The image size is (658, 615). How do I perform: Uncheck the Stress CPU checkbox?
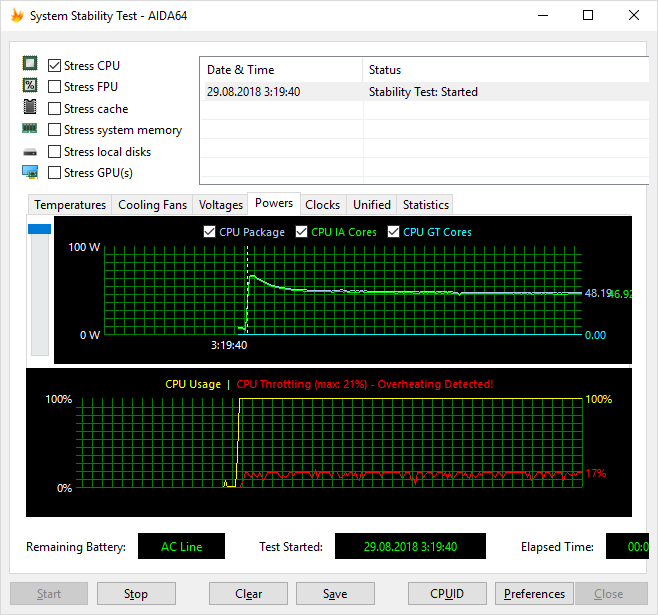pyautogui.click(x=54, y=66)
